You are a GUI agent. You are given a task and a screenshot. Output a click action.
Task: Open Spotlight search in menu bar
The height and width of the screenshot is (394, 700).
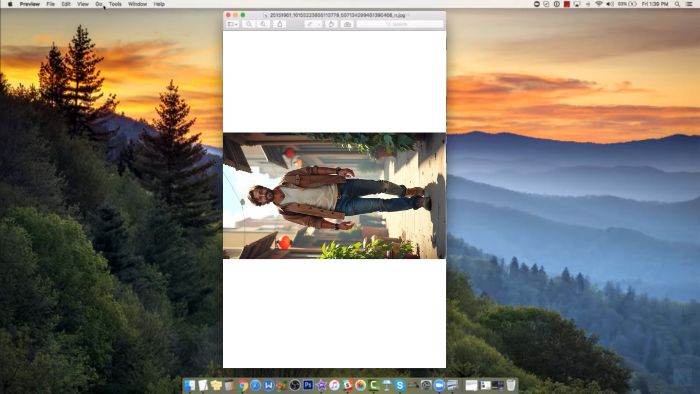(677, 4)
